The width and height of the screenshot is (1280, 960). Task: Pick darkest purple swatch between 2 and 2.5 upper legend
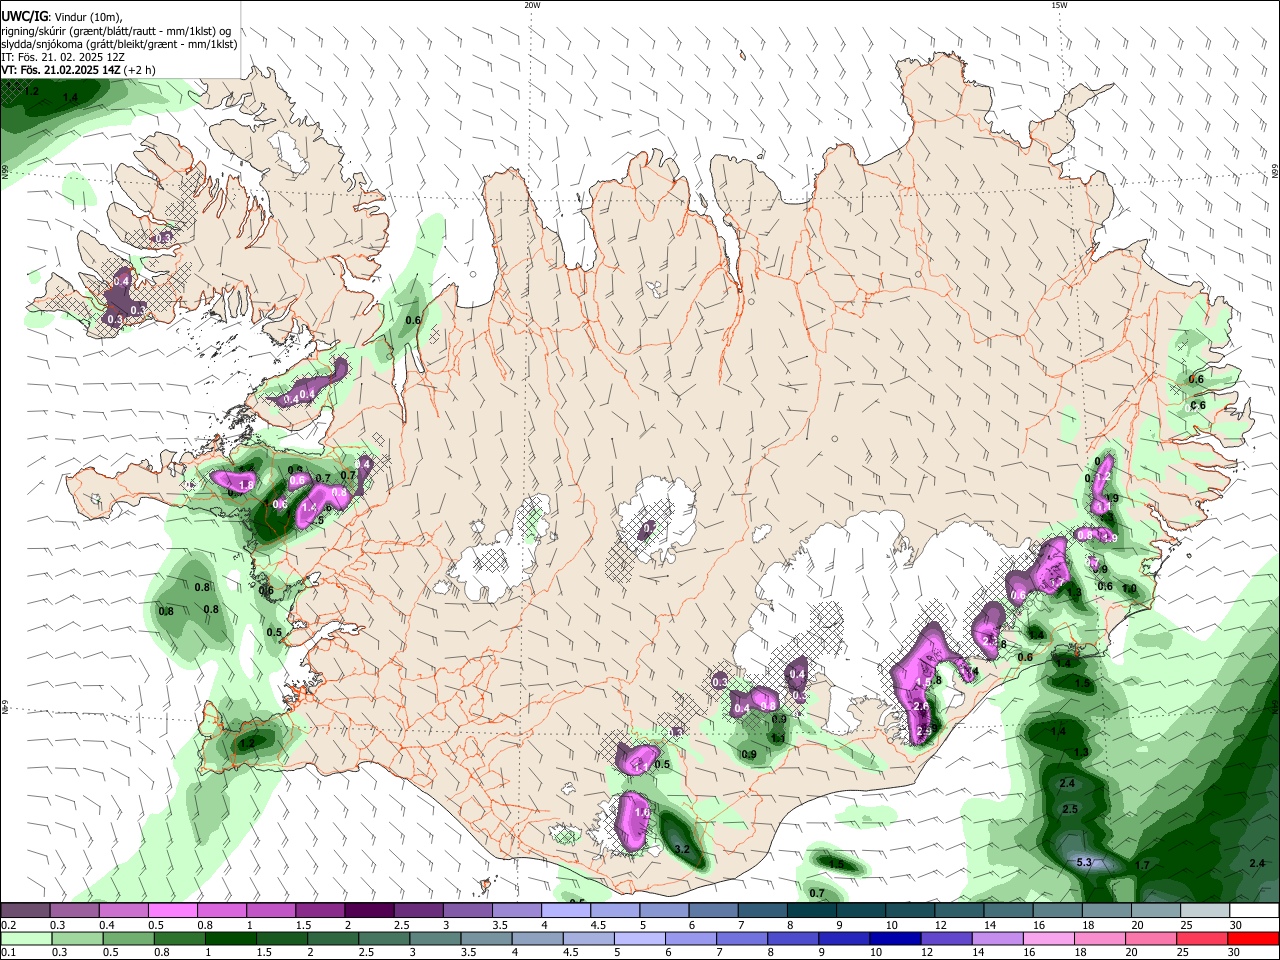click(x=368, y=911)
